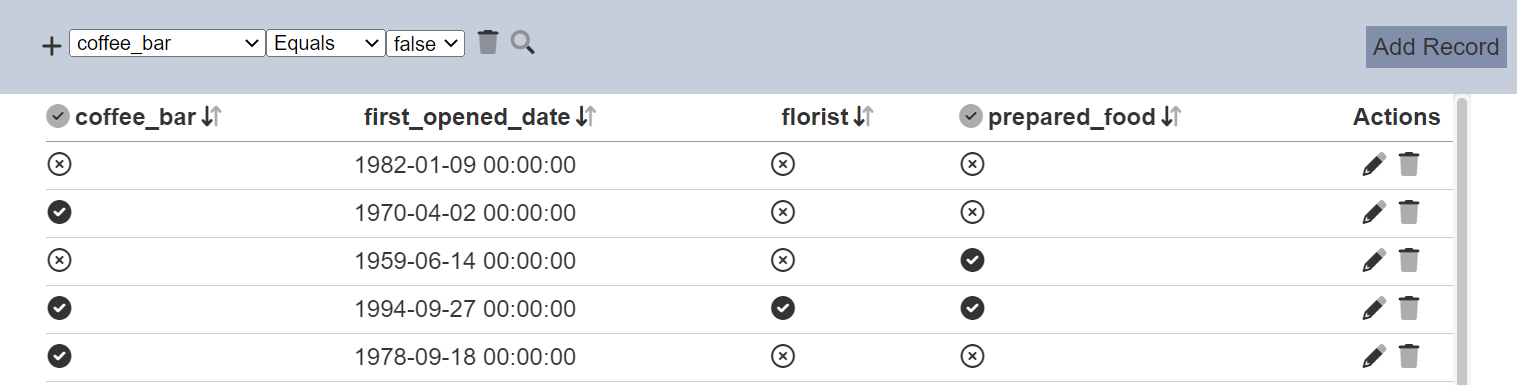Click the Add Record button
1517x385 pixels.
pyautogui.click(x=1436, y=47)
